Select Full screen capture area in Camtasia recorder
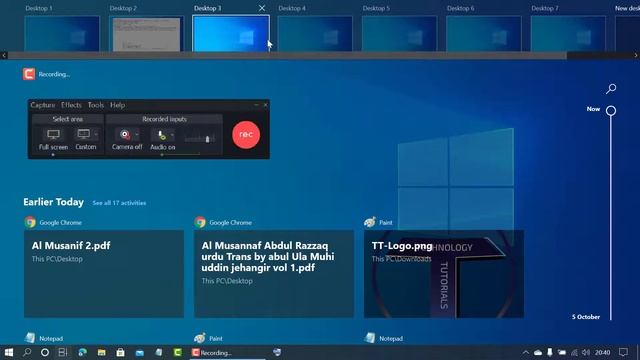The image size is (640, 360). [x=53, y=139]
